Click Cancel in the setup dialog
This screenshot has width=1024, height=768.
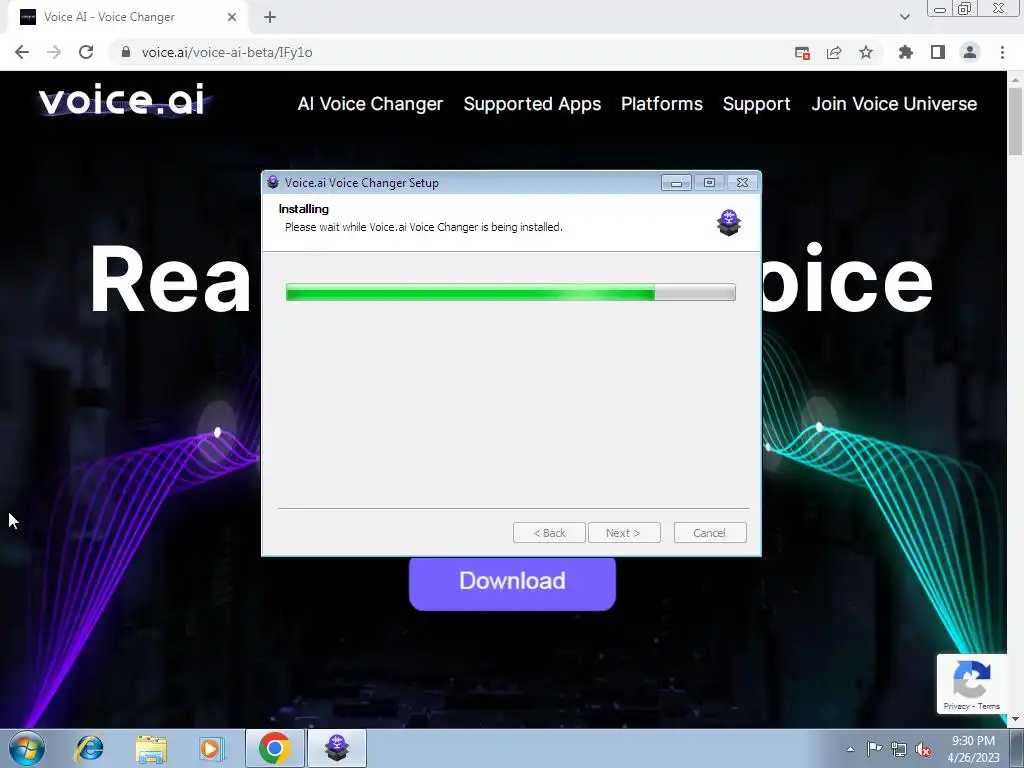click(x=710, y=533)
